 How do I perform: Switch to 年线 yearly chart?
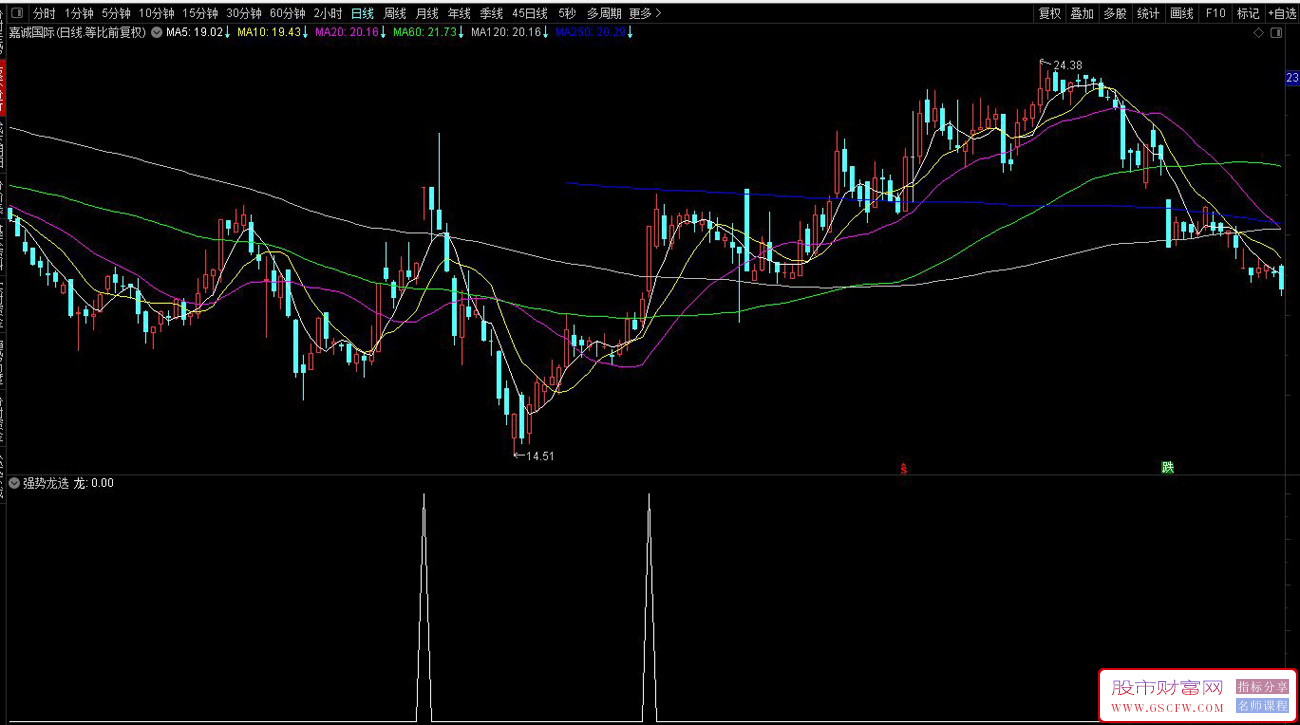pos(459,14)
